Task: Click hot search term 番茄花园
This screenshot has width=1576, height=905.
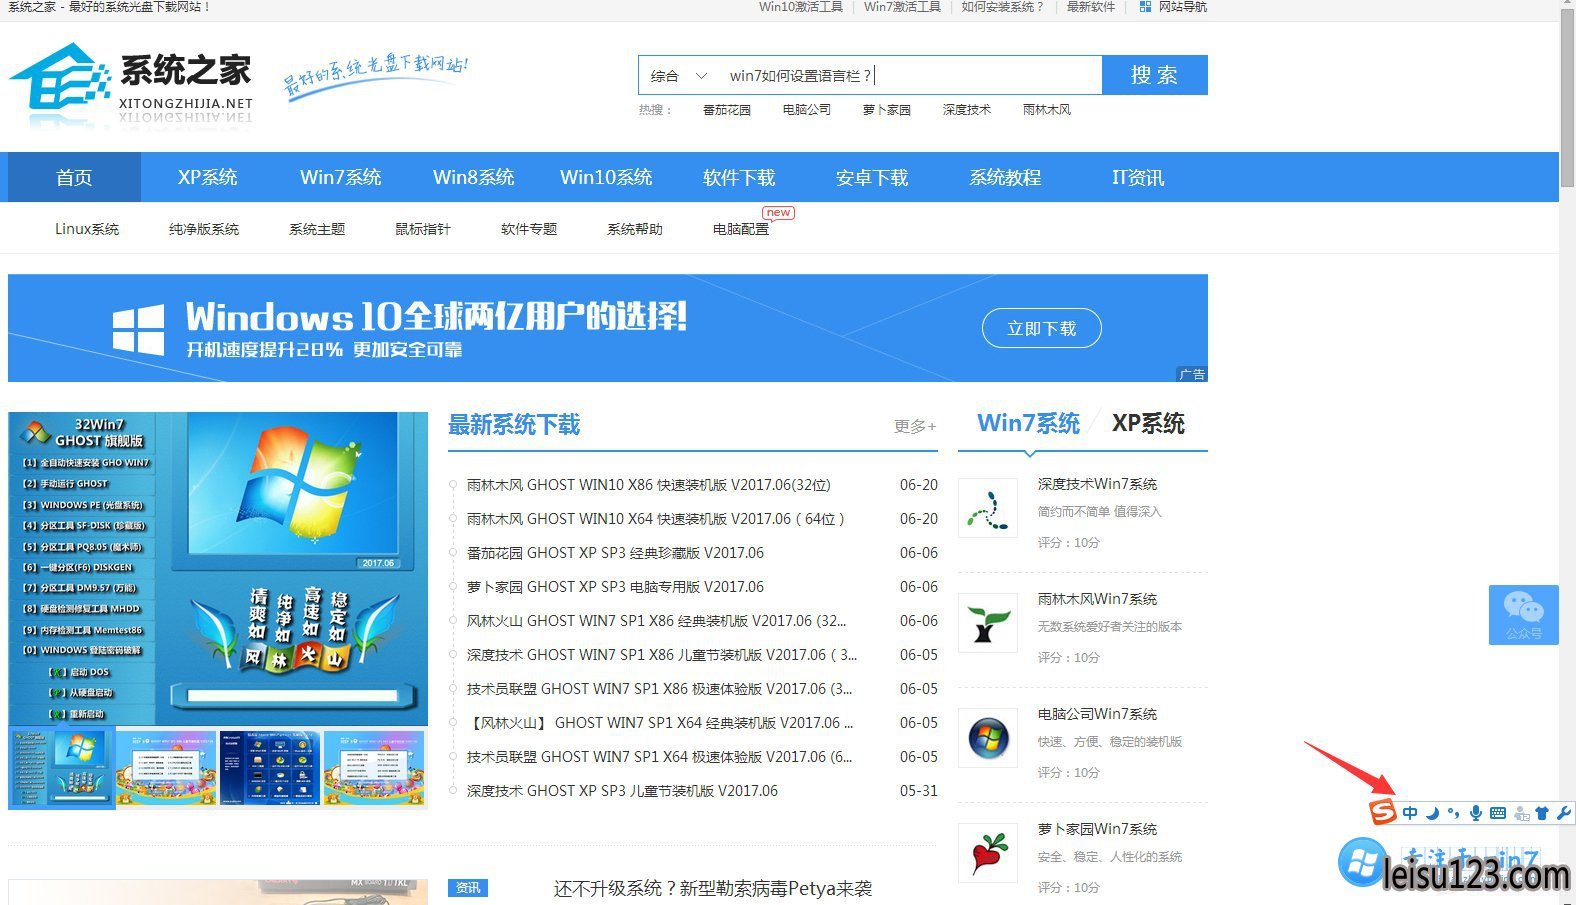Action: [727, 110]
